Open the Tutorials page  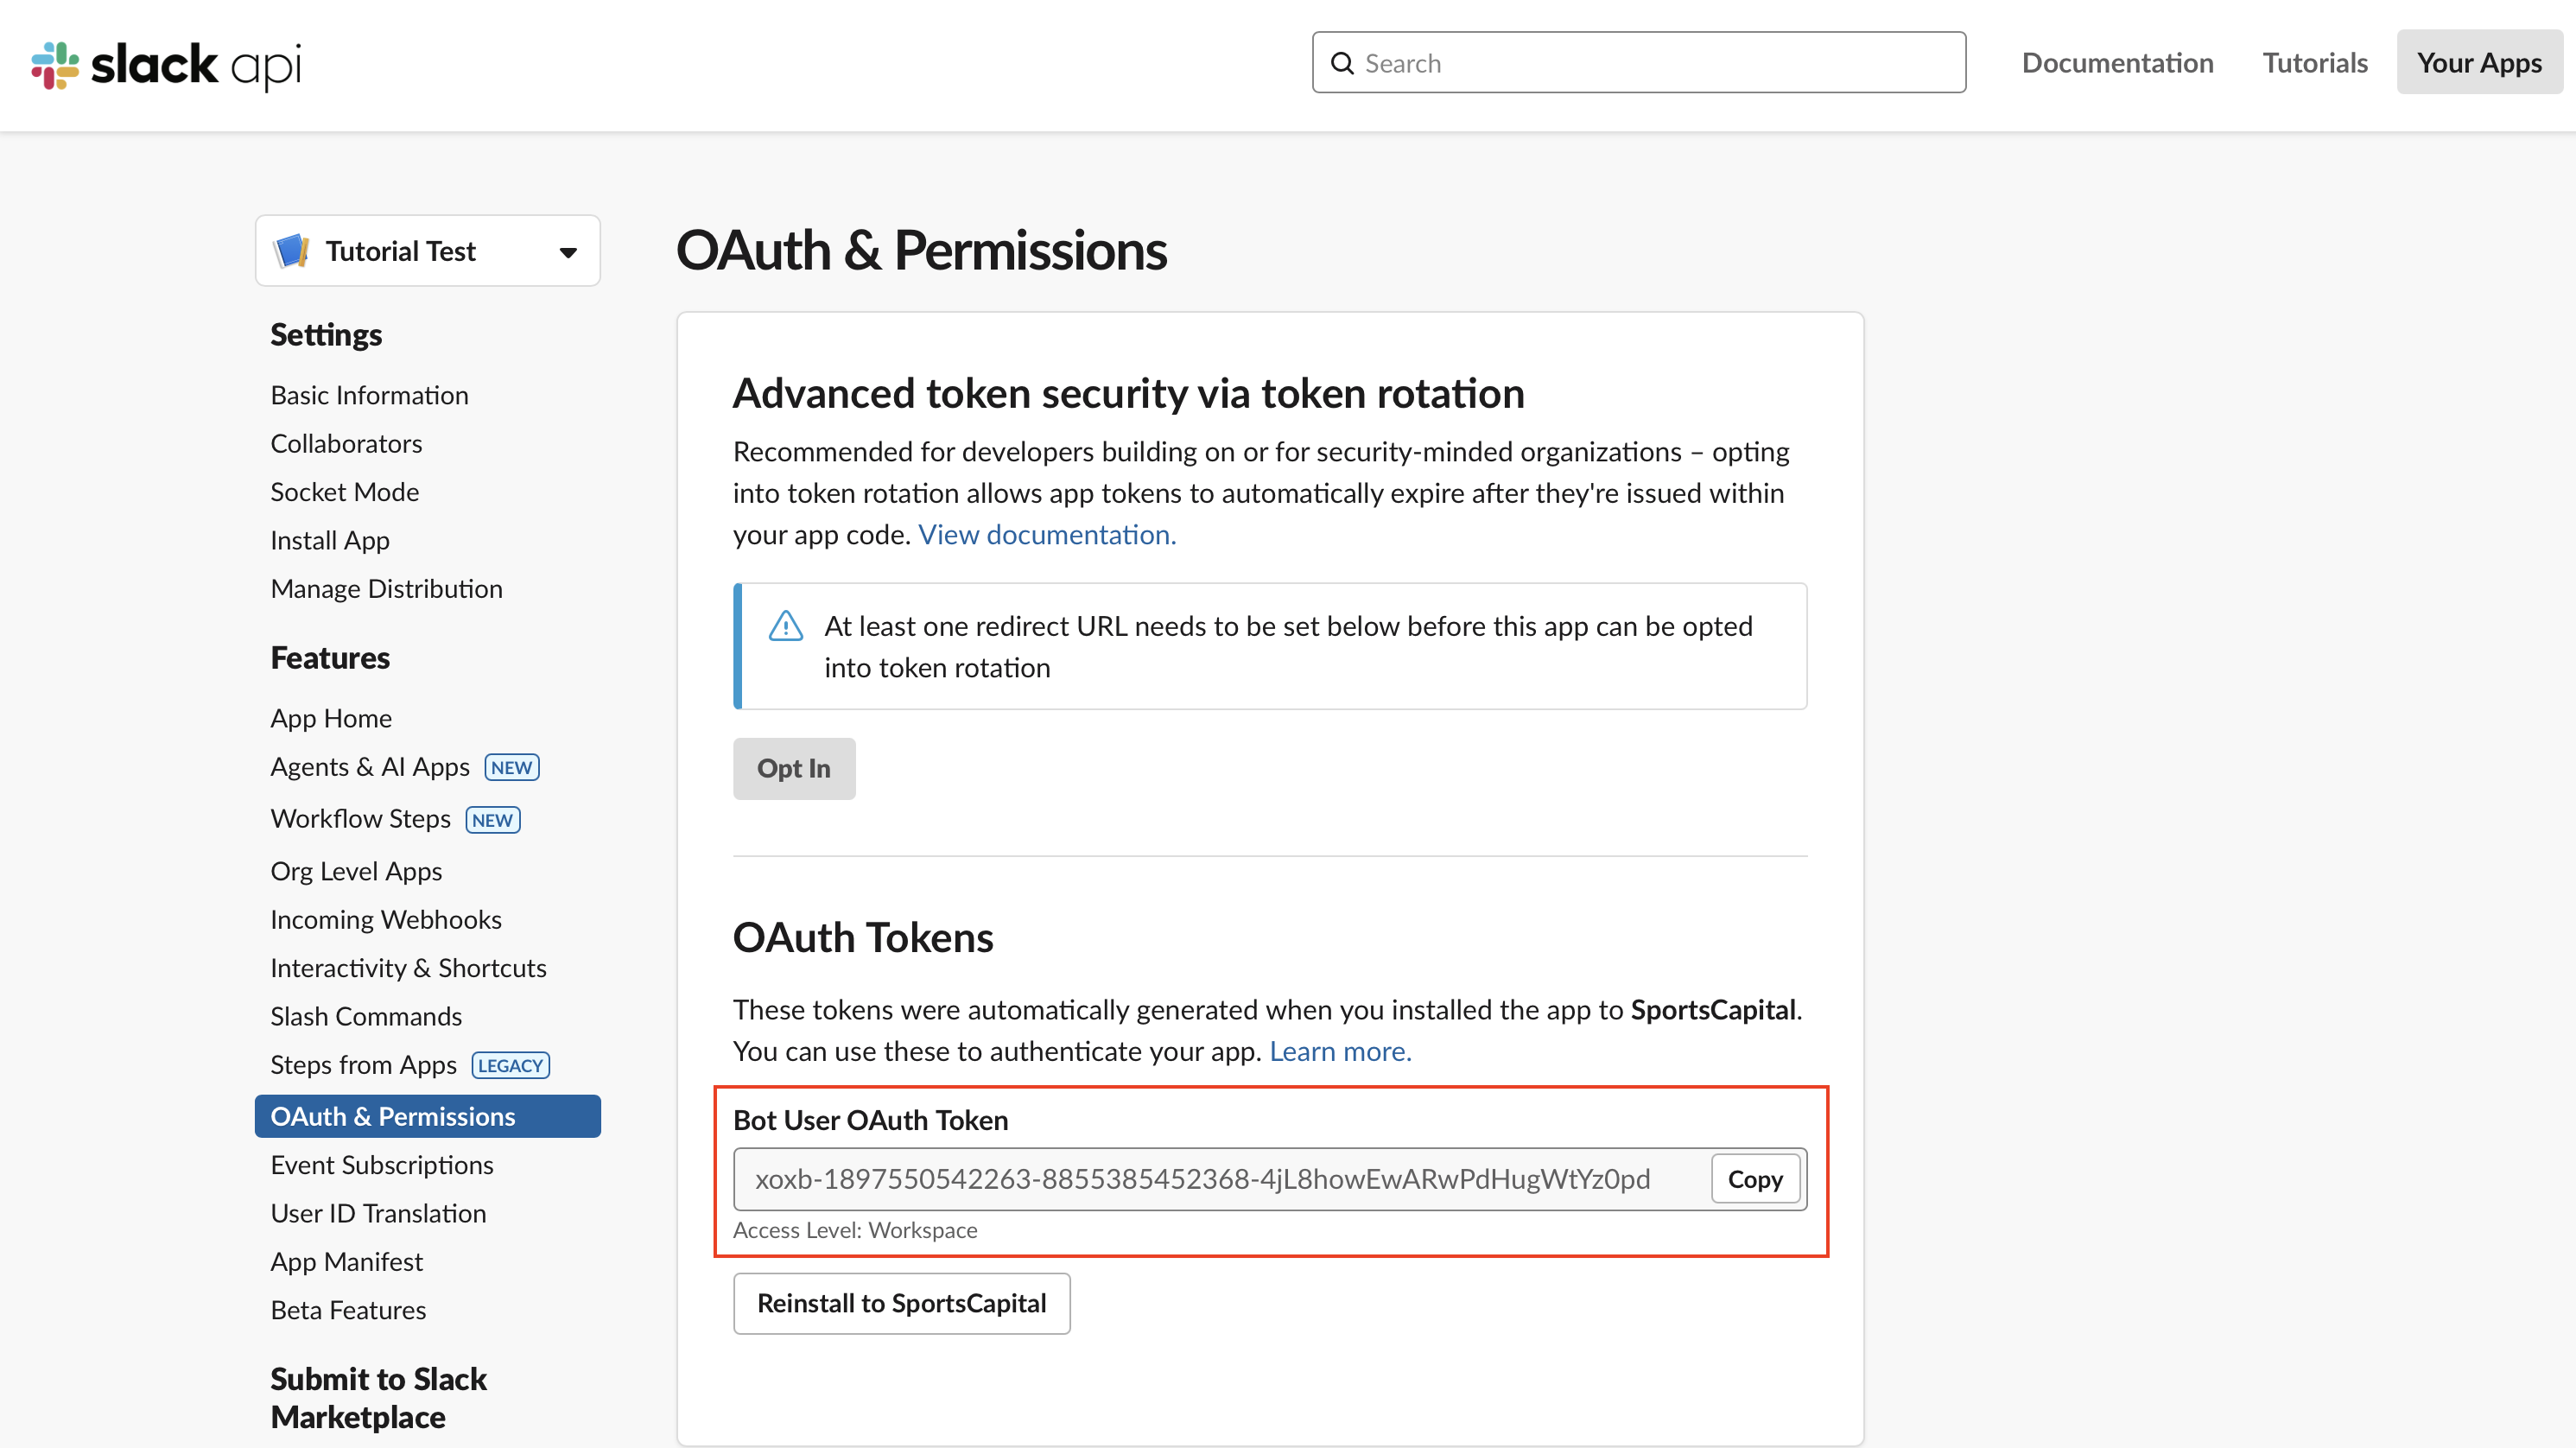2315,62
